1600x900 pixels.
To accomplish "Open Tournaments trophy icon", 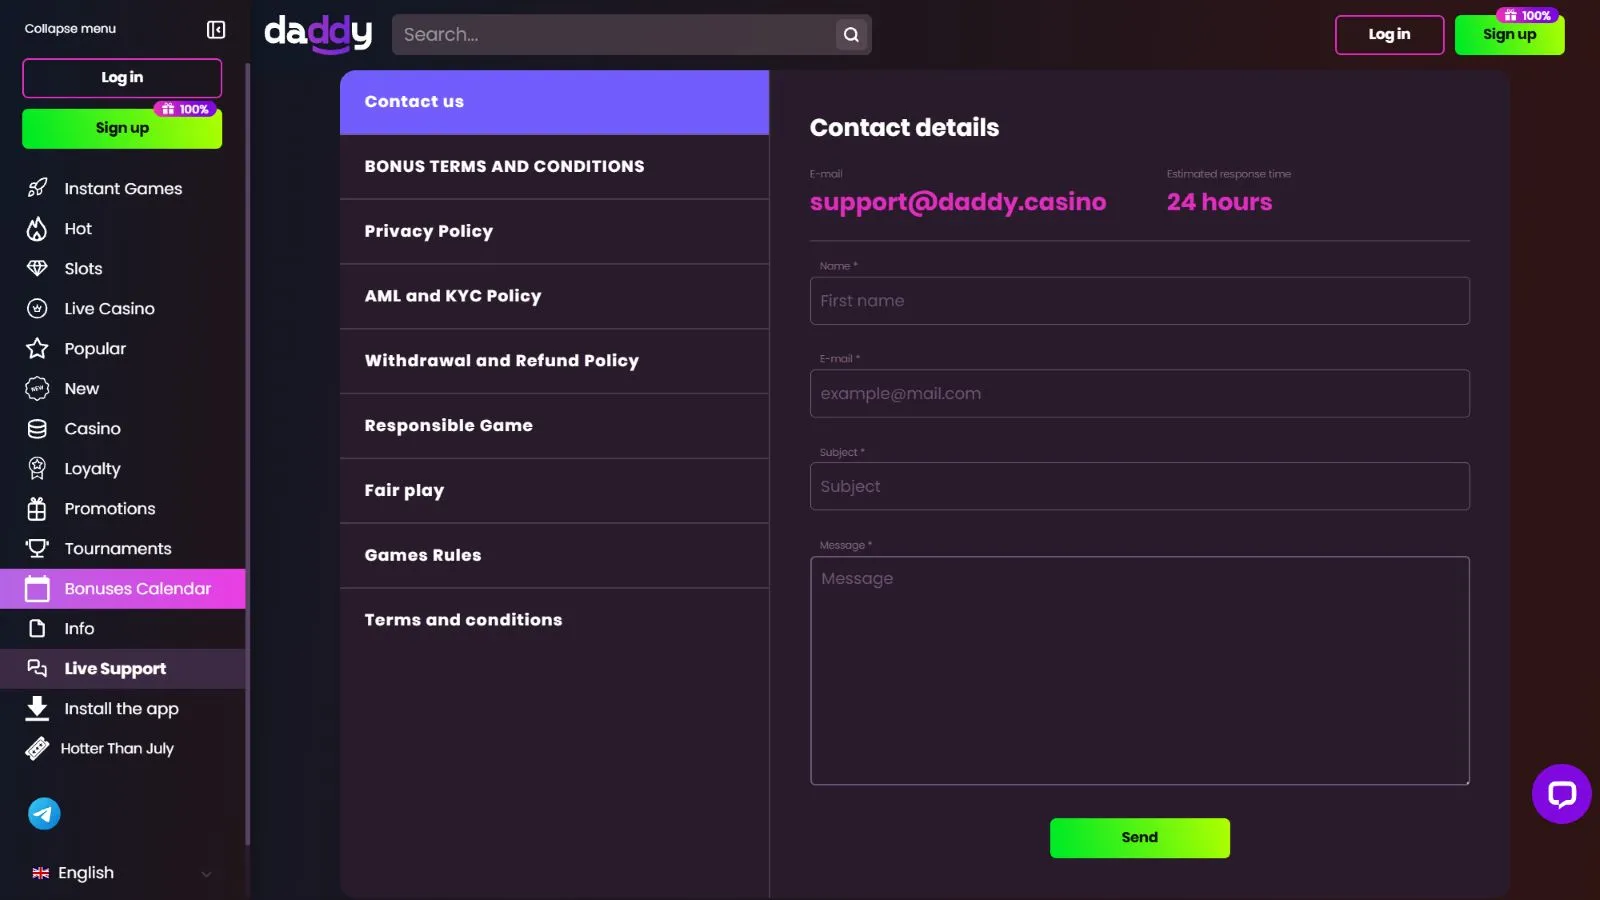I will click(37, 548).
